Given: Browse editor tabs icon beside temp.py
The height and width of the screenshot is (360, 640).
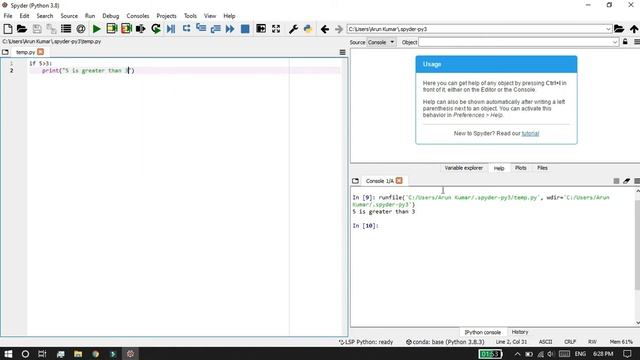Looking at the screenshot, I should [5, 52].
